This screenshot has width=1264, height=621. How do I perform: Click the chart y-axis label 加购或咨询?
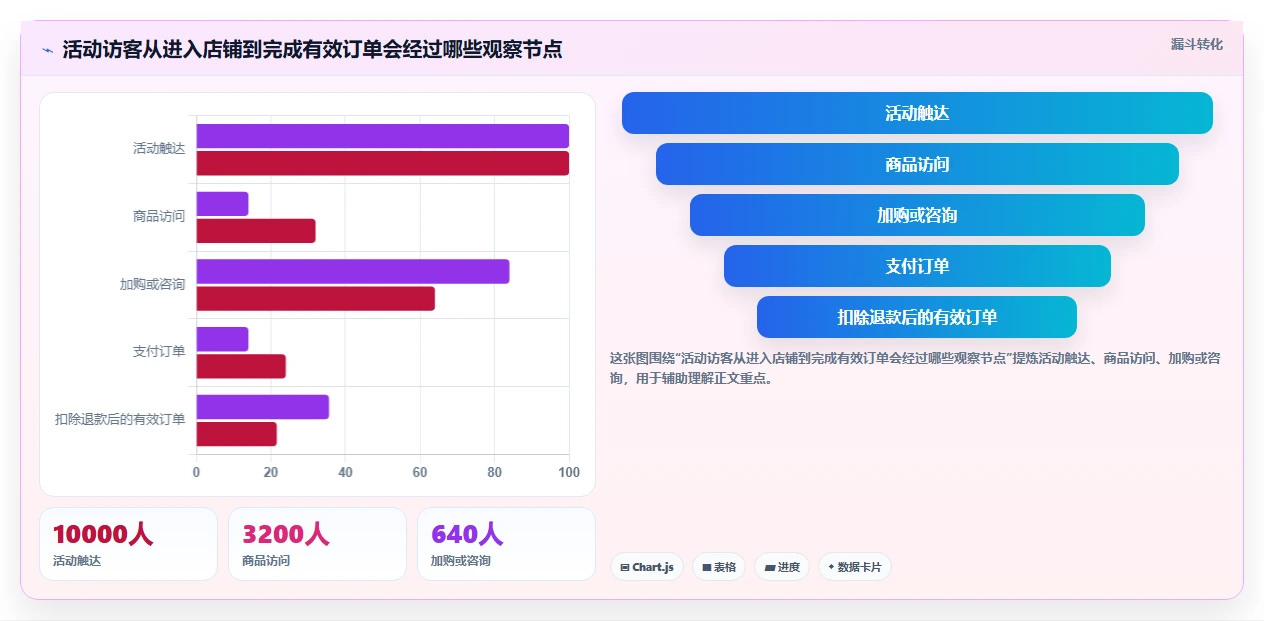(153, 284)
